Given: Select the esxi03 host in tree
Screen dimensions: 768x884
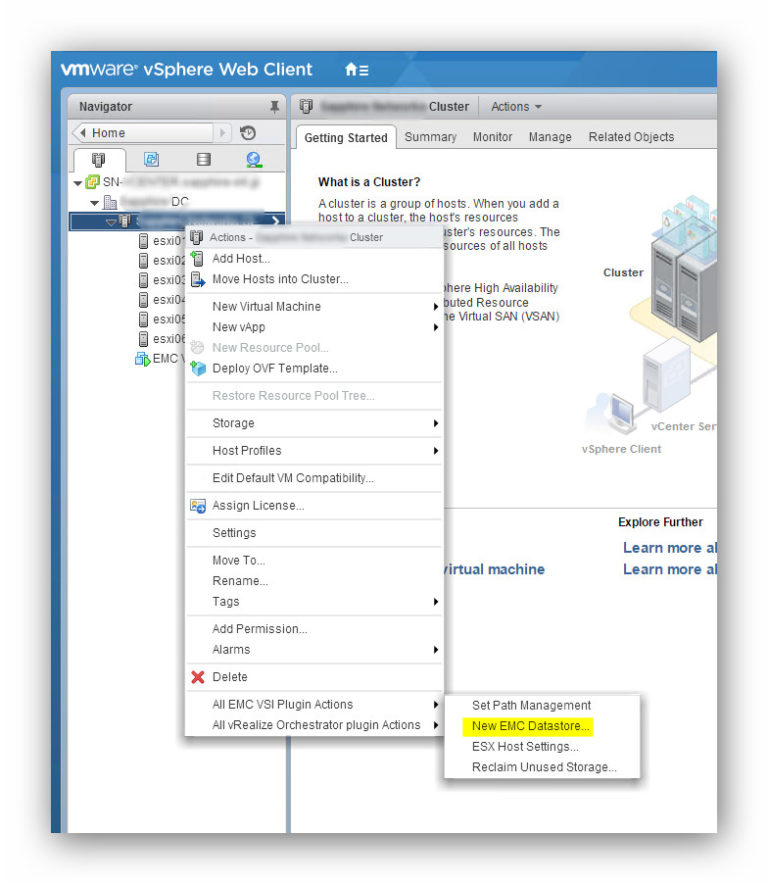Looking at the screenshot, I should pyautogui.click(x=161, y=280).
